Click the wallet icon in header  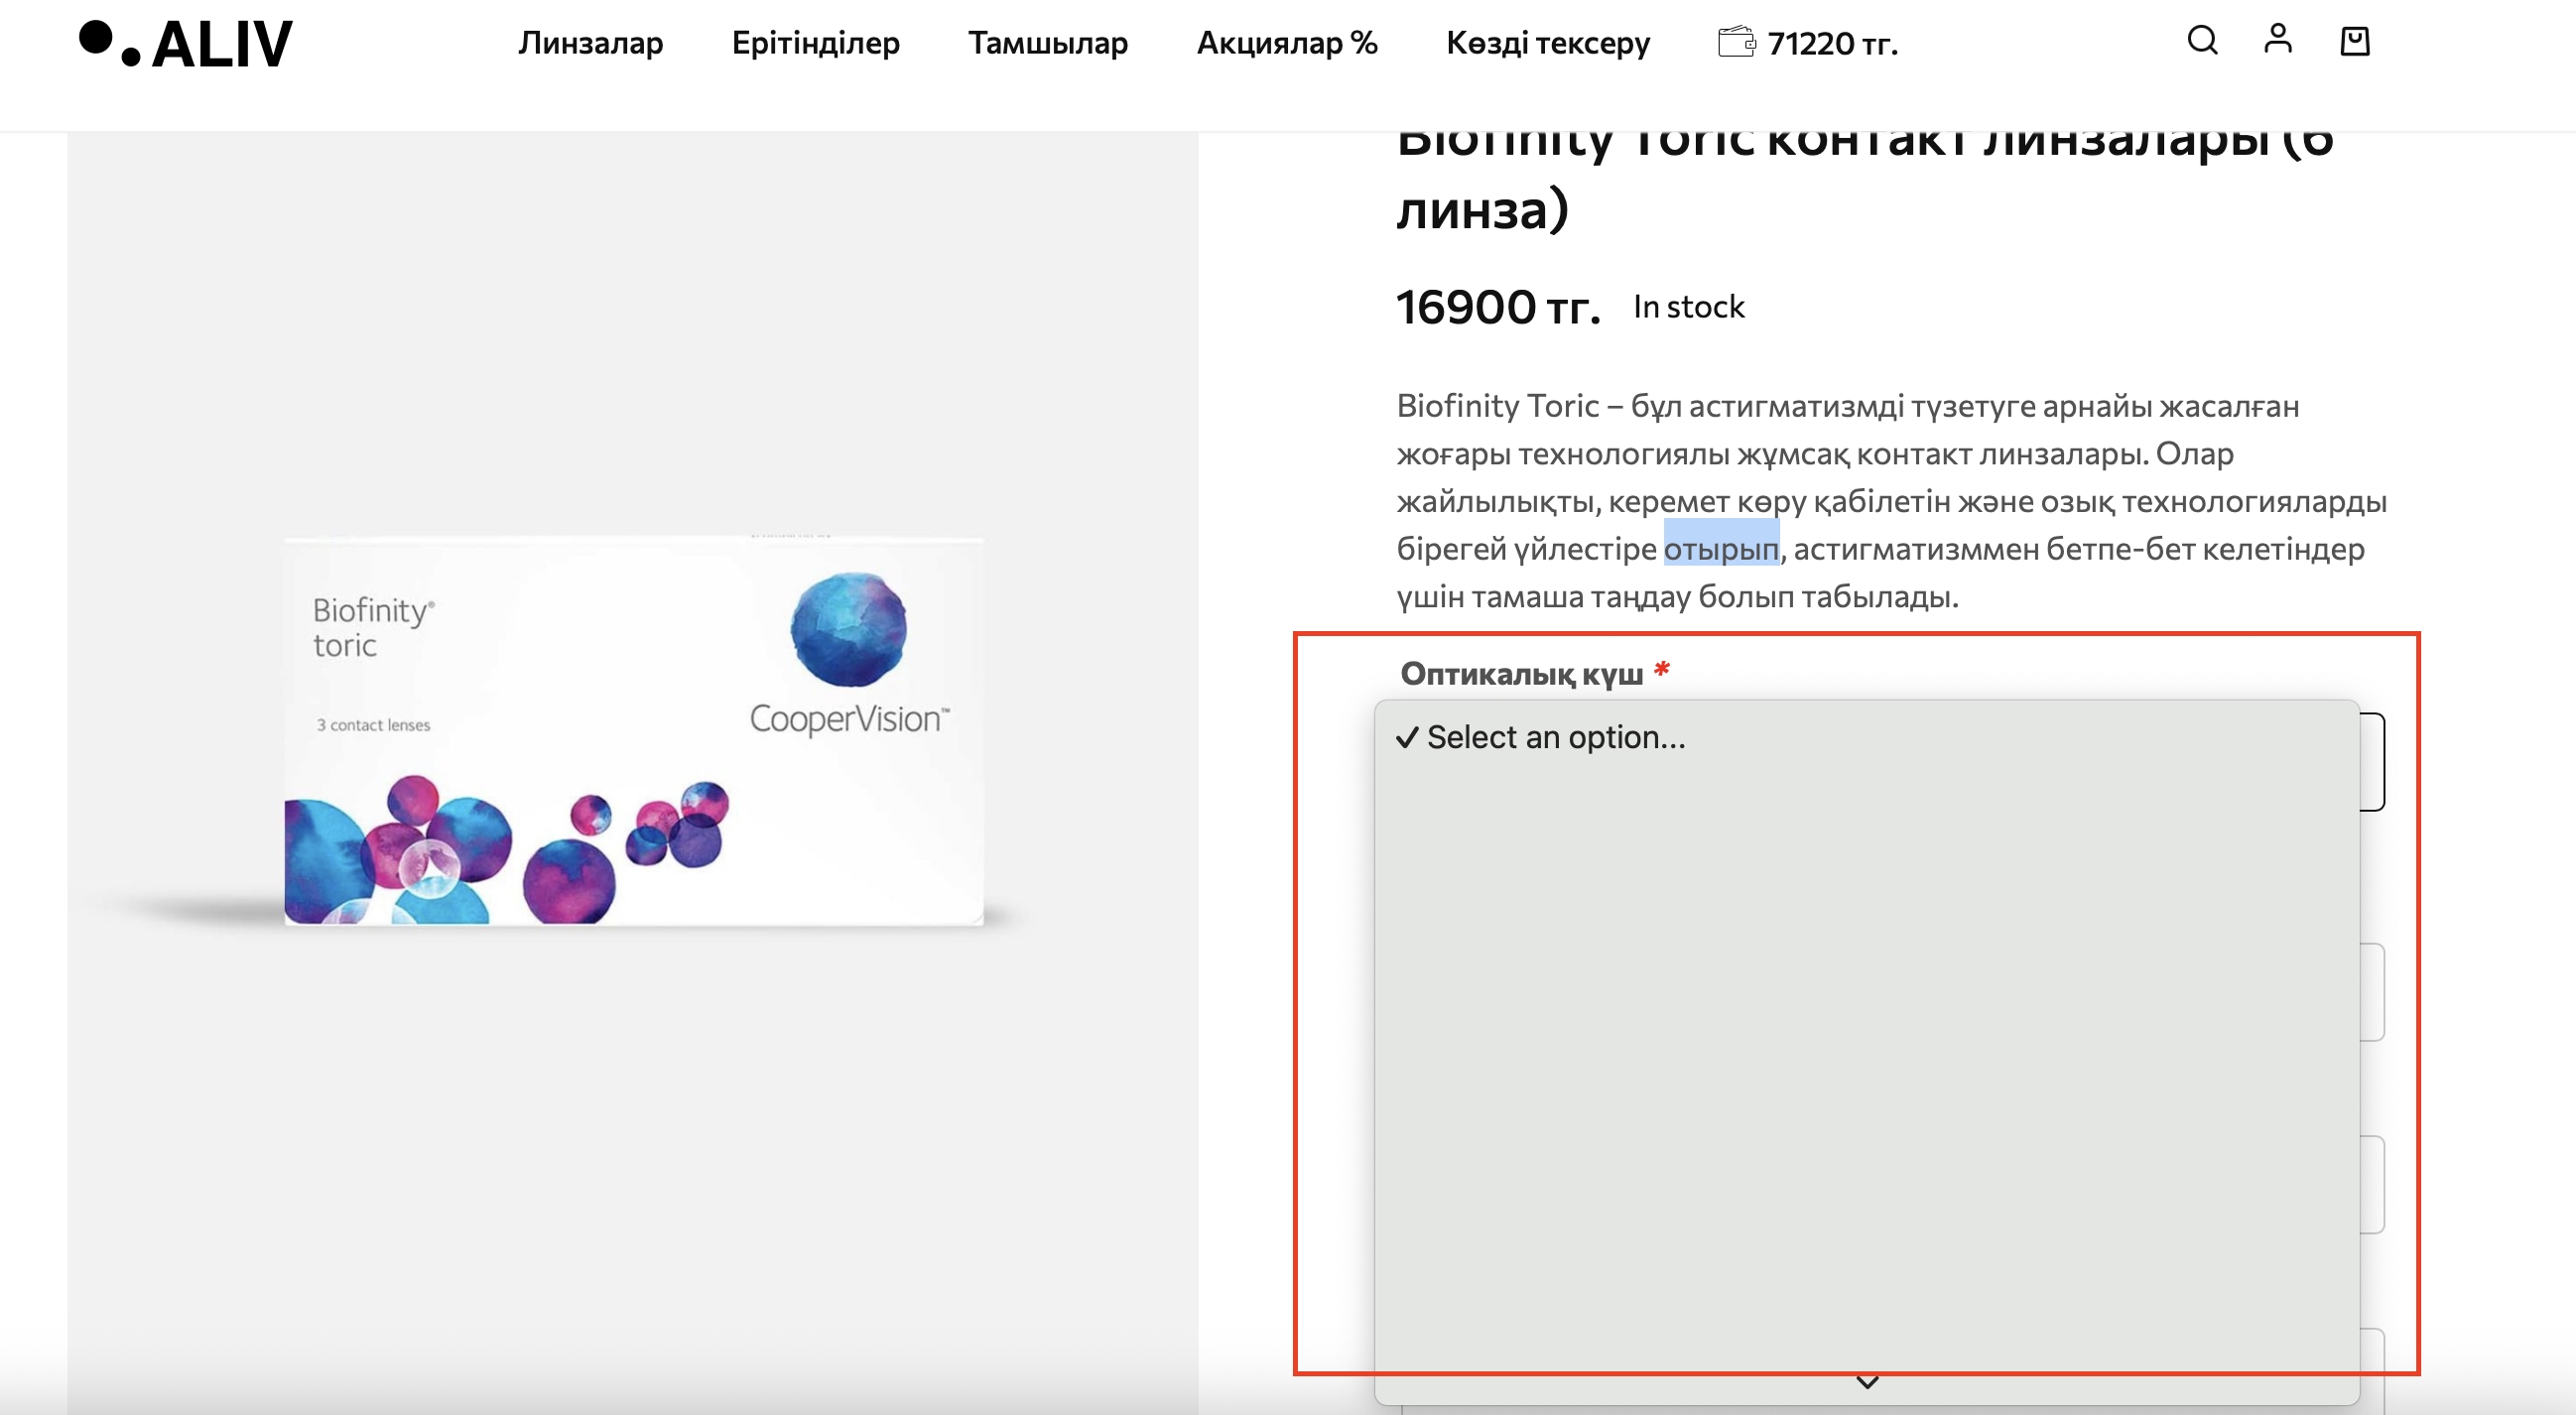coord(1735,42)
